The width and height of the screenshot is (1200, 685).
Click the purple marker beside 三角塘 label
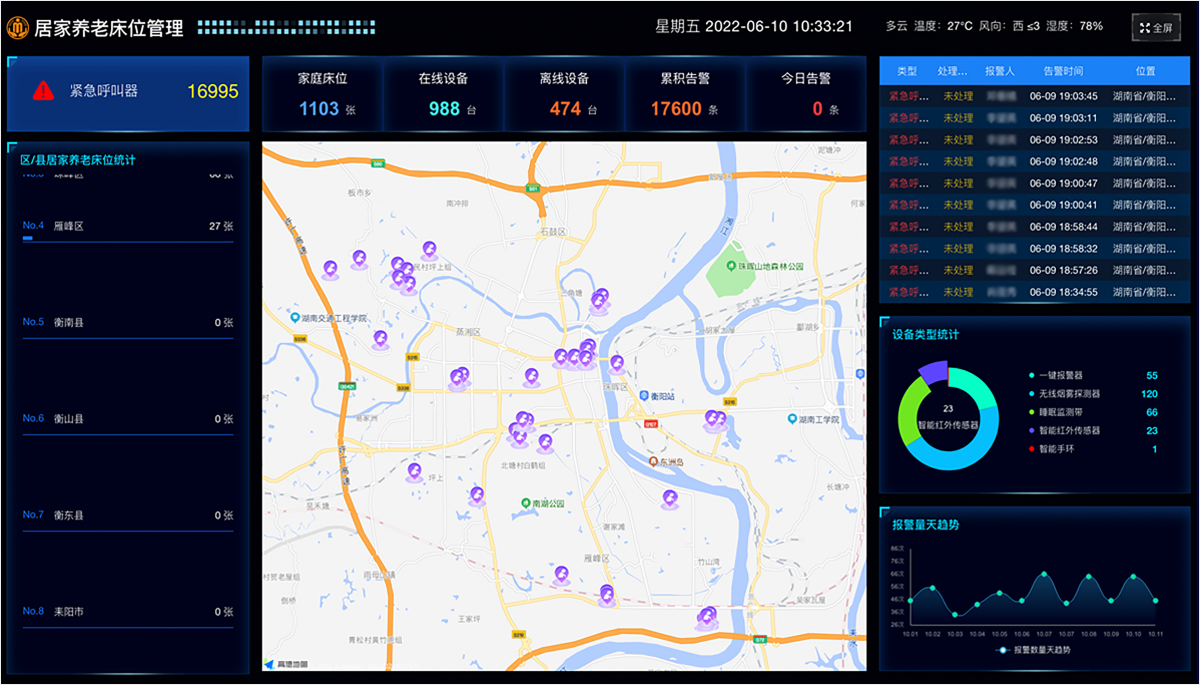coord(599,301)
